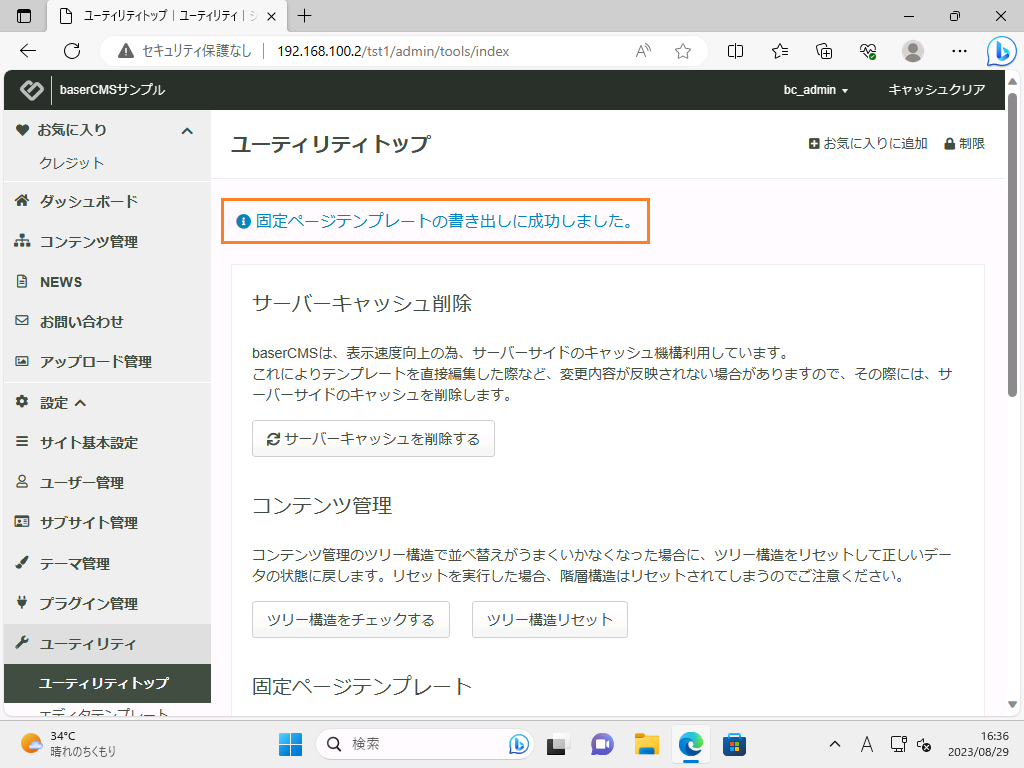This screenshot has height=768, width=1024.
Task: Open テーマ管理 in sidebar
Action: click(74, 564)
